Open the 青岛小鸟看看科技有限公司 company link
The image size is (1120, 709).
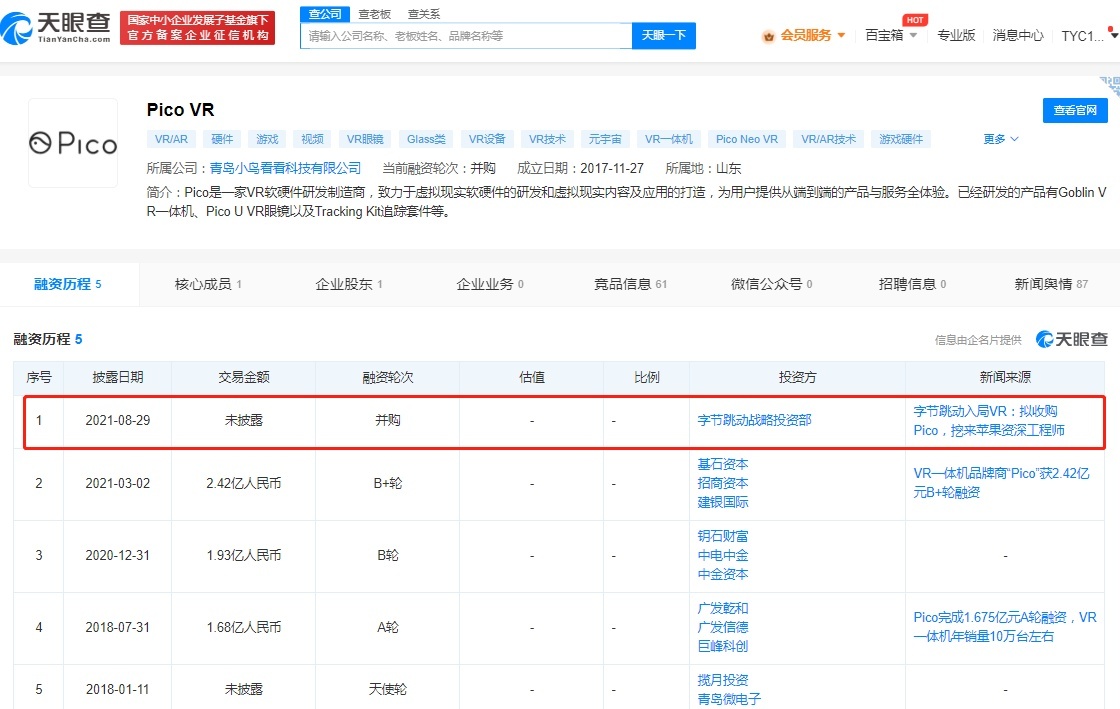coord(285,168)
